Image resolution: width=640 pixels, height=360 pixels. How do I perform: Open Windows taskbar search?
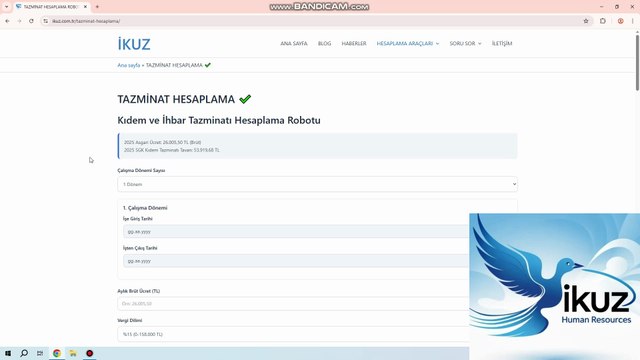24,353
